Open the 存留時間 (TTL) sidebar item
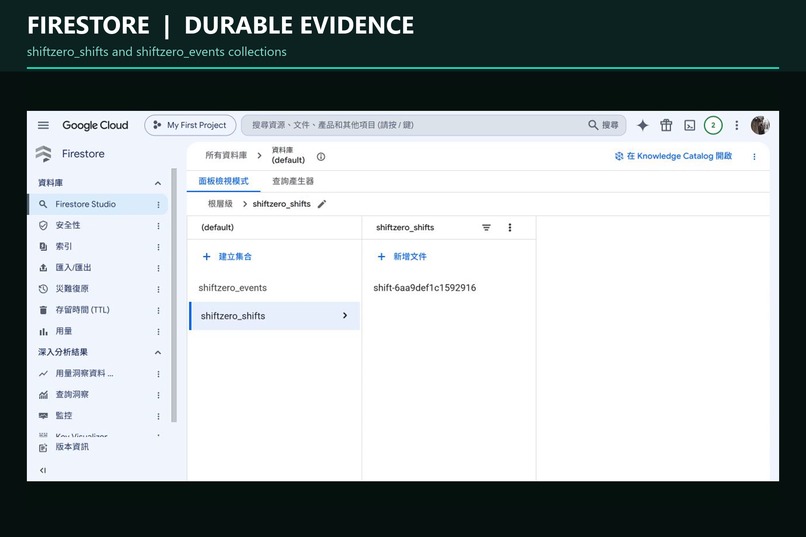 [82, 310]
